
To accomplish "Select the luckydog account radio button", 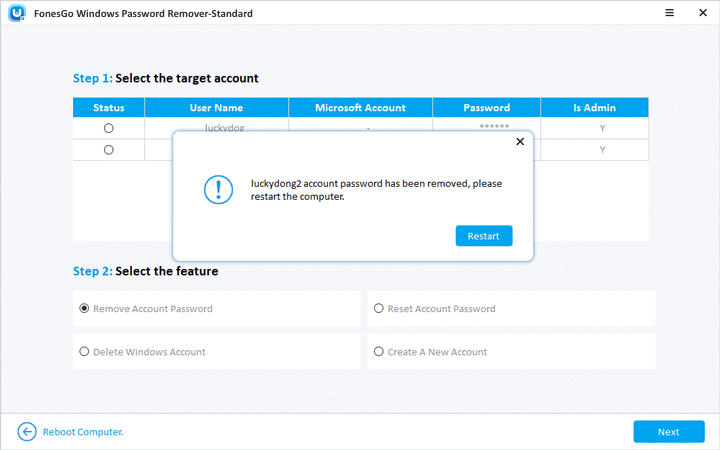I will (108, 128).
